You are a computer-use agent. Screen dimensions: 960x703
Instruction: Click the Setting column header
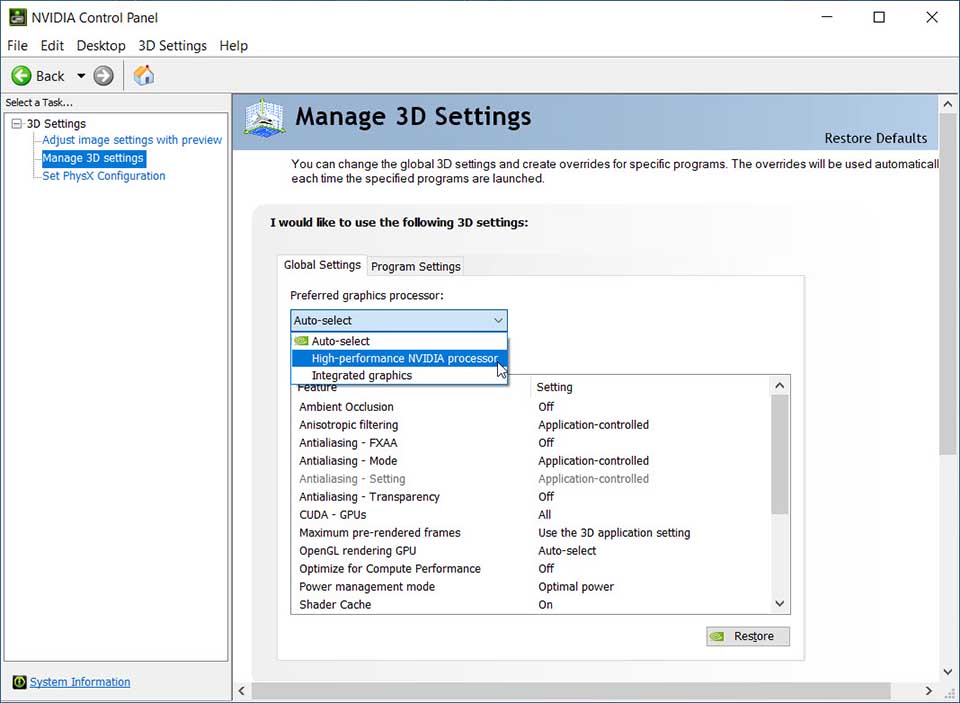(650, 387)
